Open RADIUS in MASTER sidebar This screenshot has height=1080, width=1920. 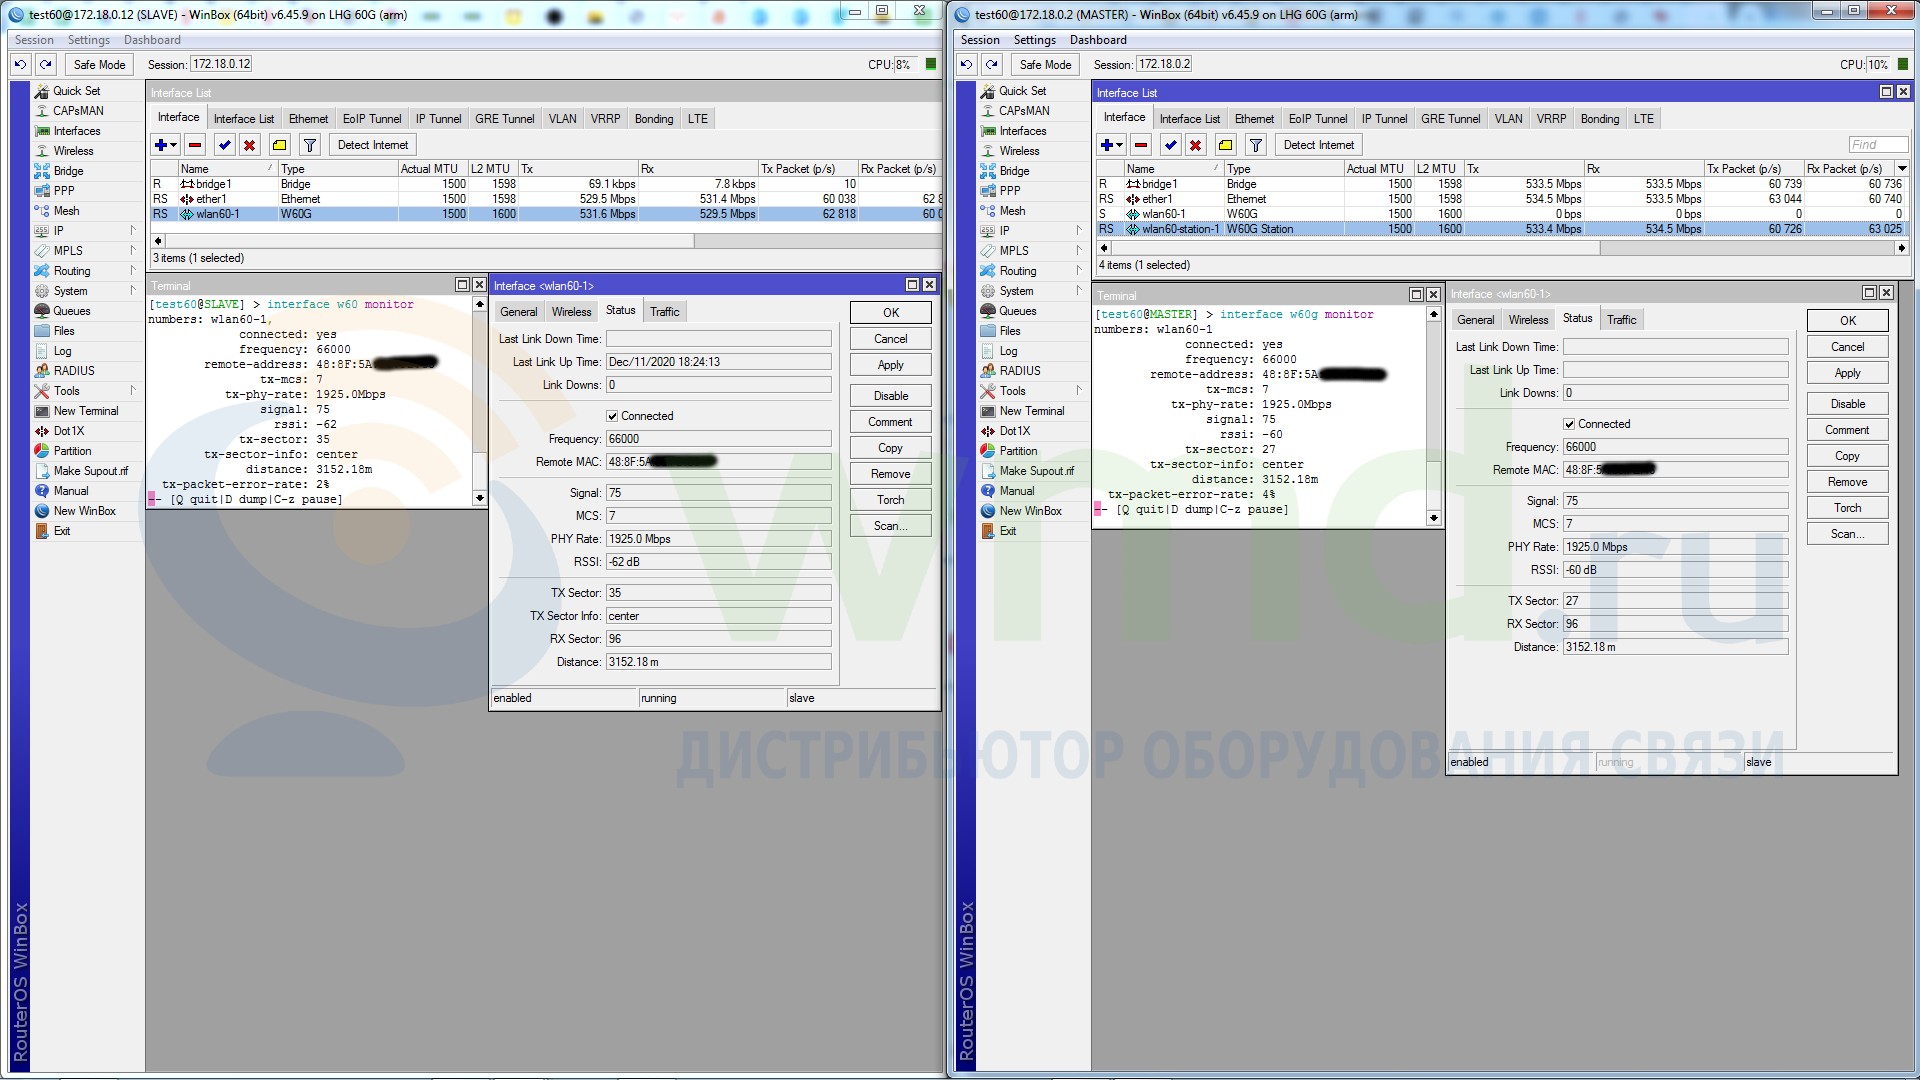[1020, 371]
